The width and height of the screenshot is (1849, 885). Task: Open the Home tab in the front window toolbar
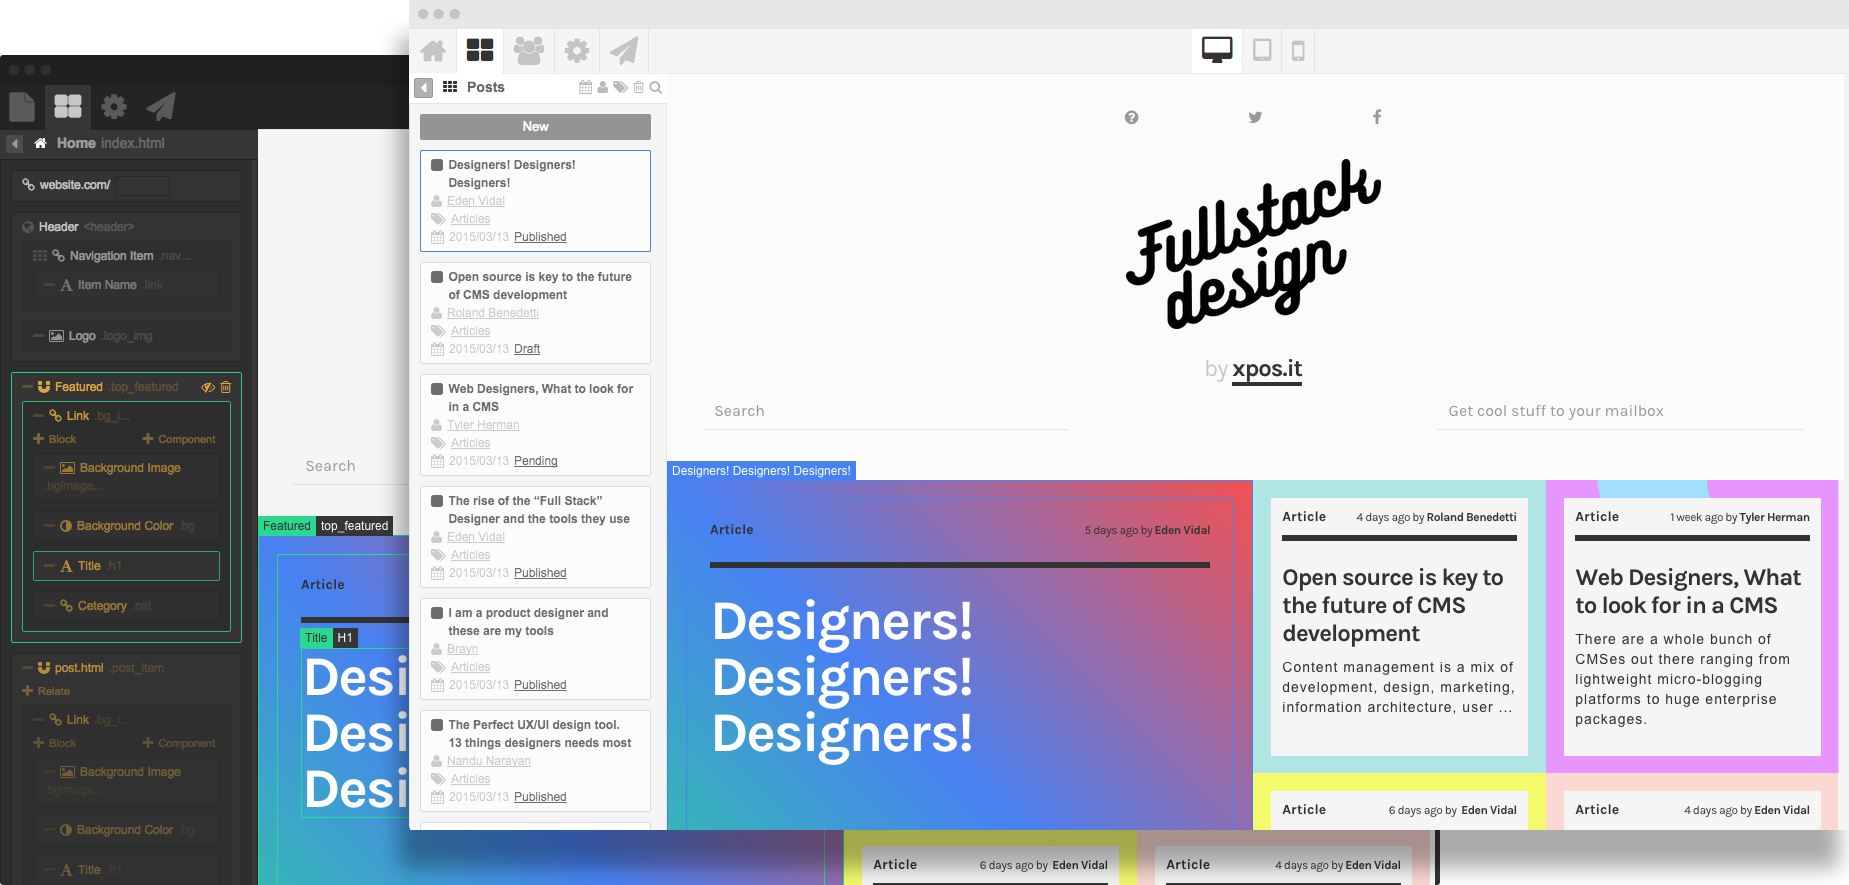click(433, 51)
